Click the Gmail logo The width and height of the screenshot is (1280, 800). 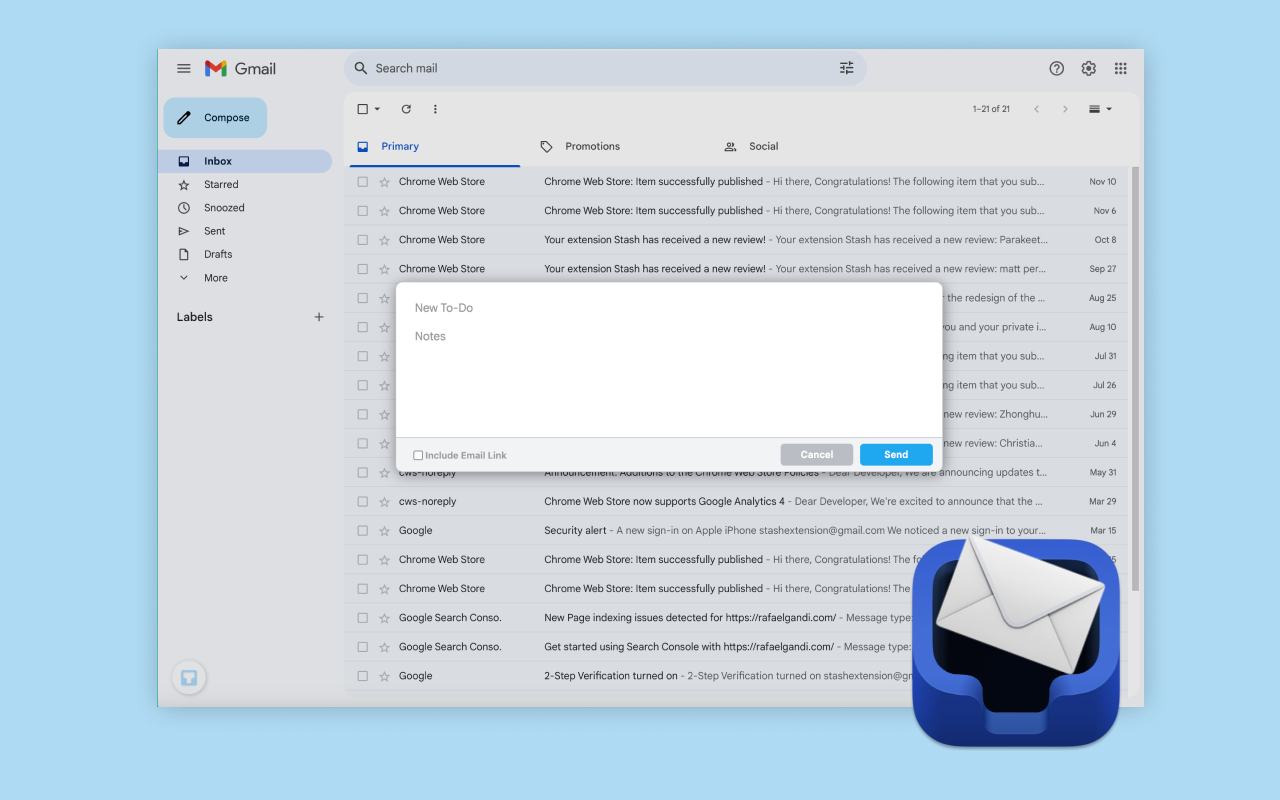[240, 68]
